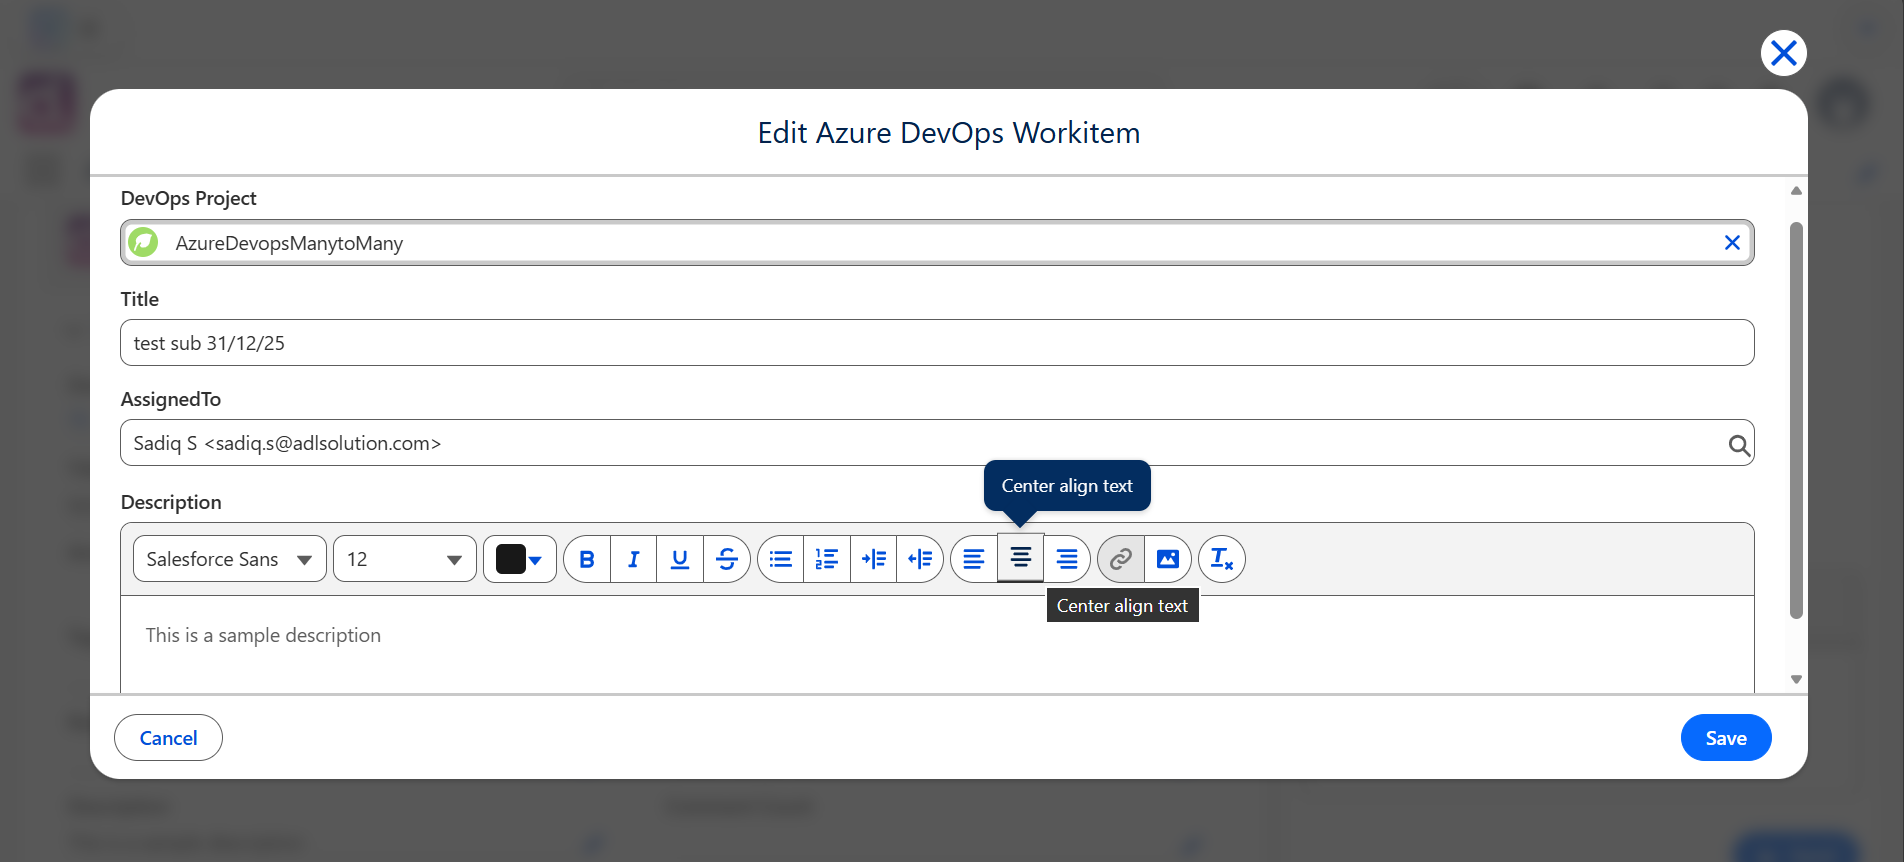Viewport: 1904px width, 862px height.
Task: Click the AssignedTo search magnifier icon
Action: [1739, 445]
